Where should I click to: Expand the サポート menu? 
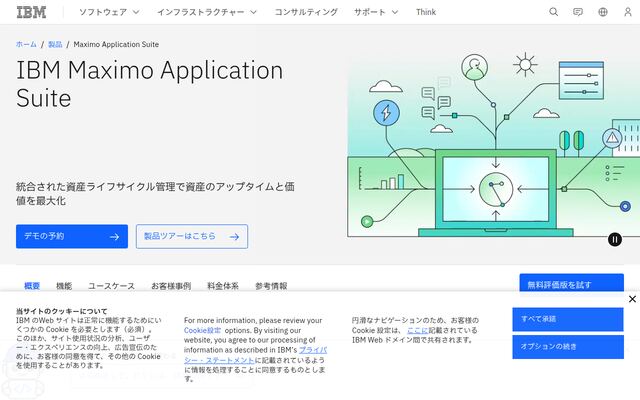pyautogui.click(x=376, y=12)
